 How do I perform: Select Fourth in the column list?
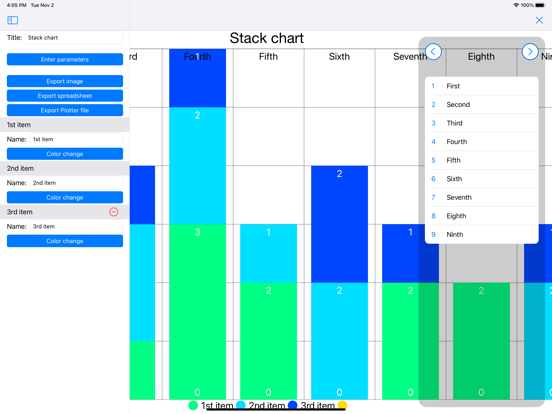click(x=482, y=142)
